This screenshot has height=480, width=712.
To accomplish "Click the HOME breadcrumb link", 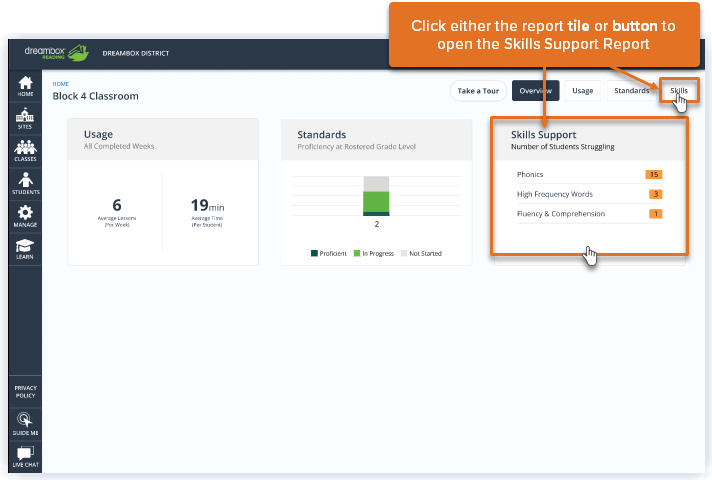I will (60, 84).
